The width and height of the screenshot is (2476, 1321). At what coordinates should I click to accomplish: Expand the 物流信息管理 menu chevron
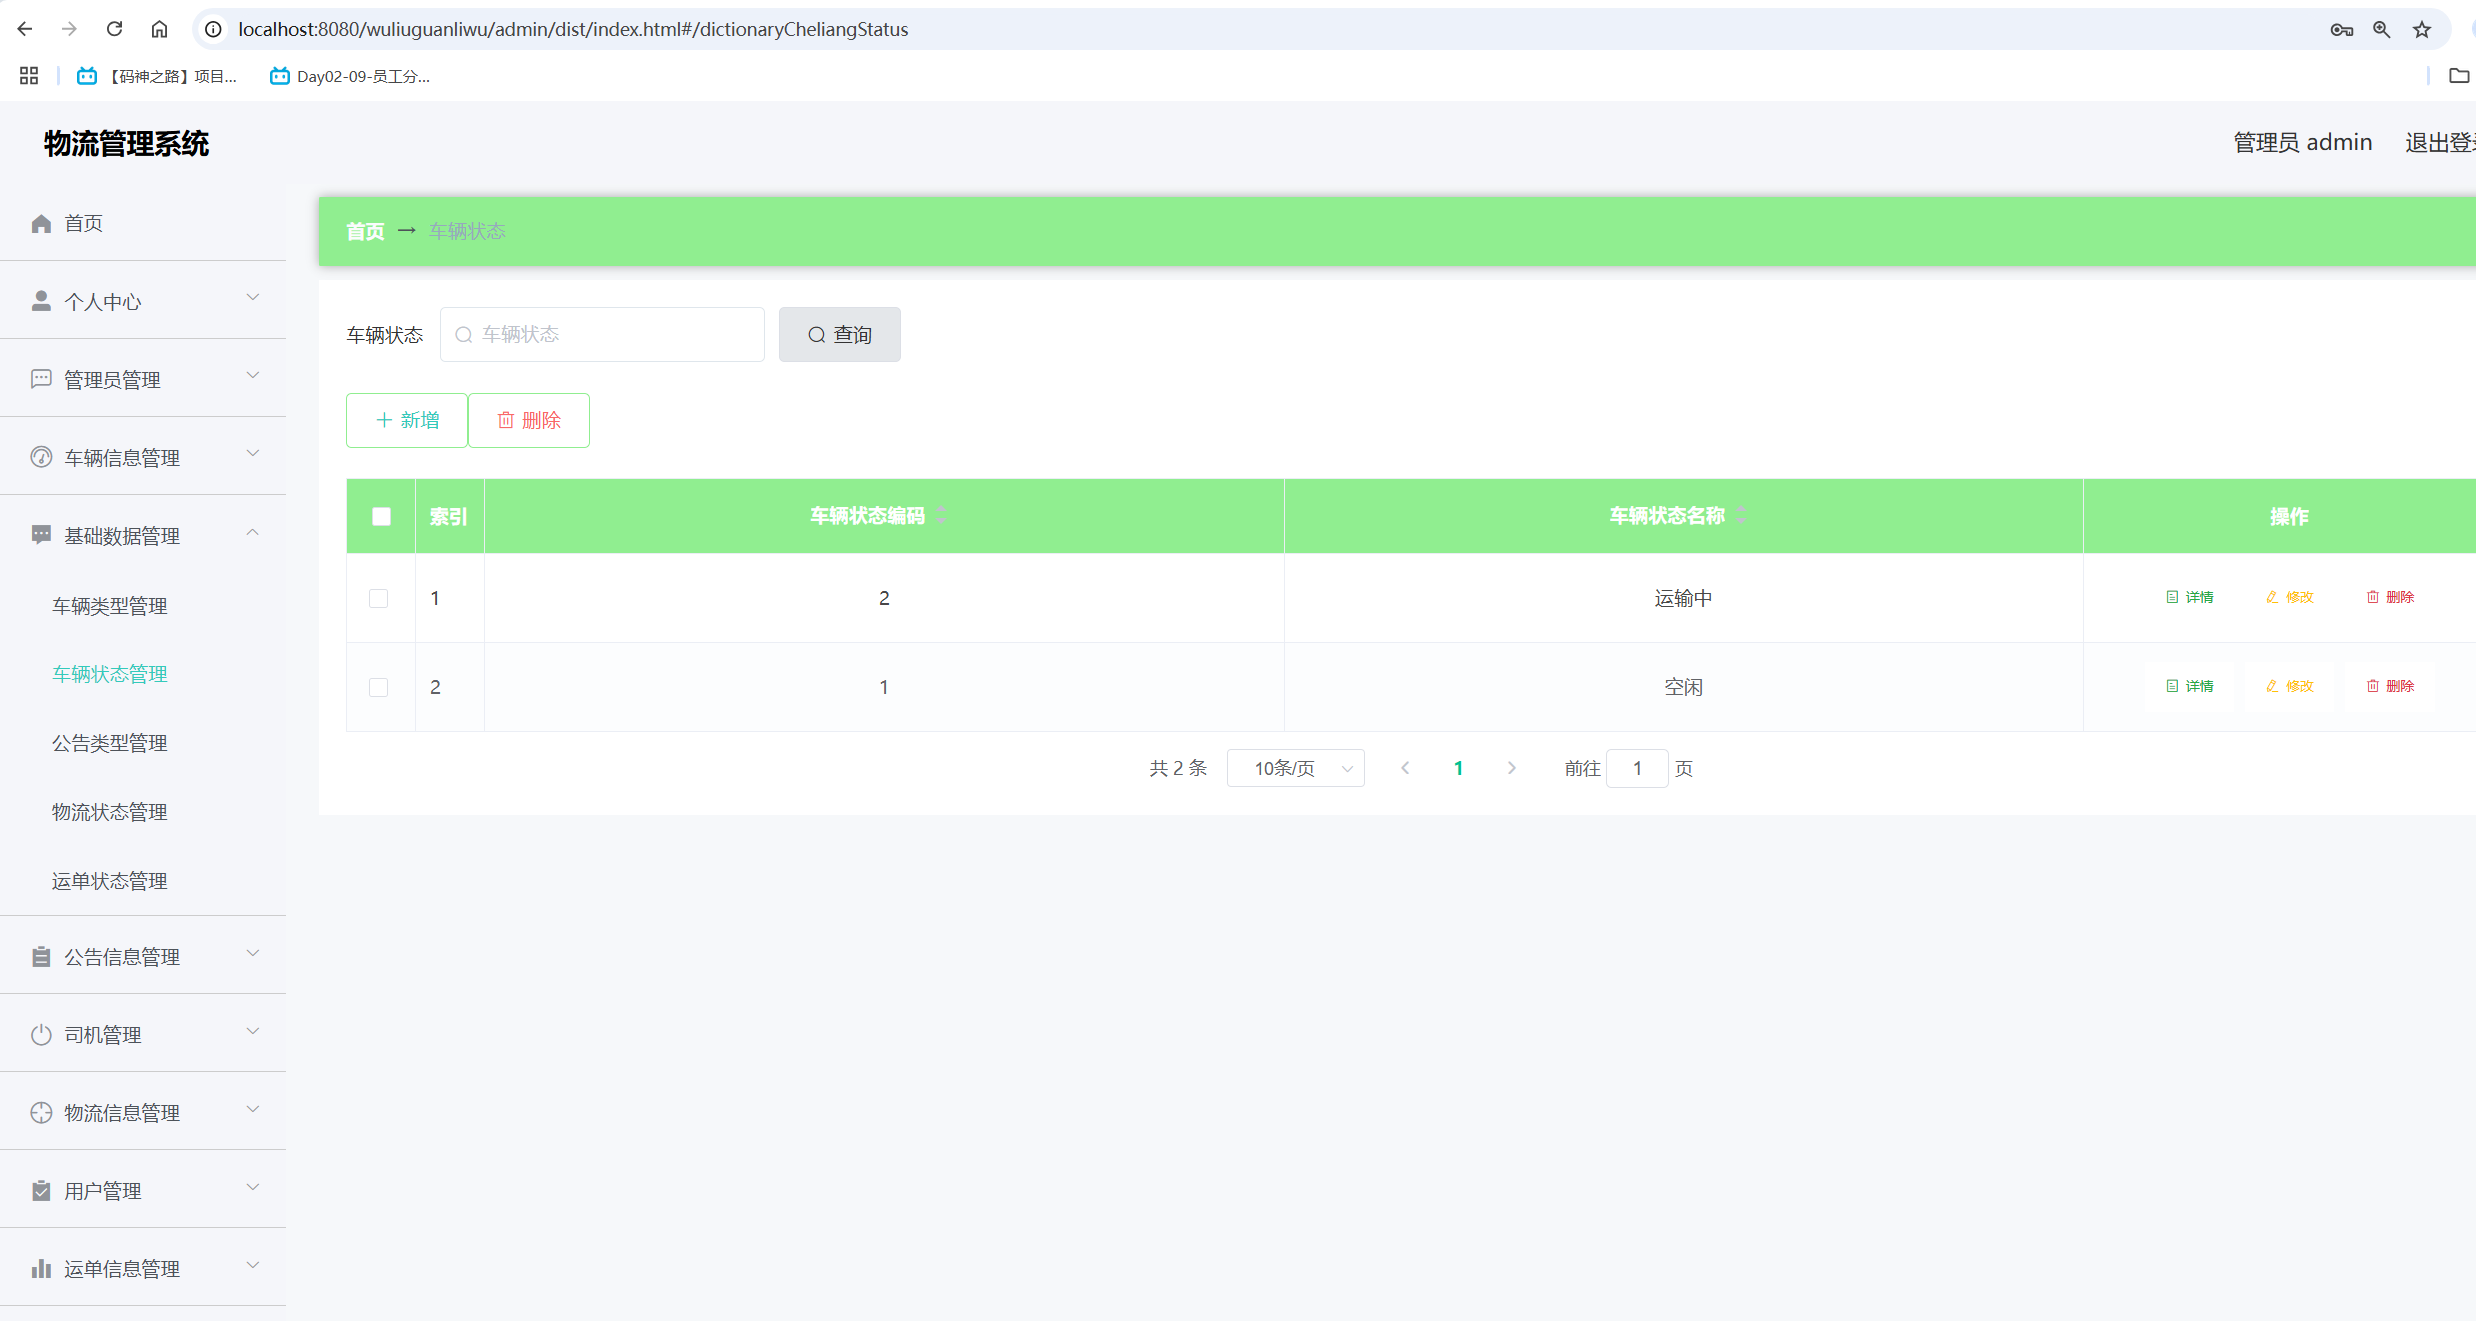click(x=253, y=1109)
